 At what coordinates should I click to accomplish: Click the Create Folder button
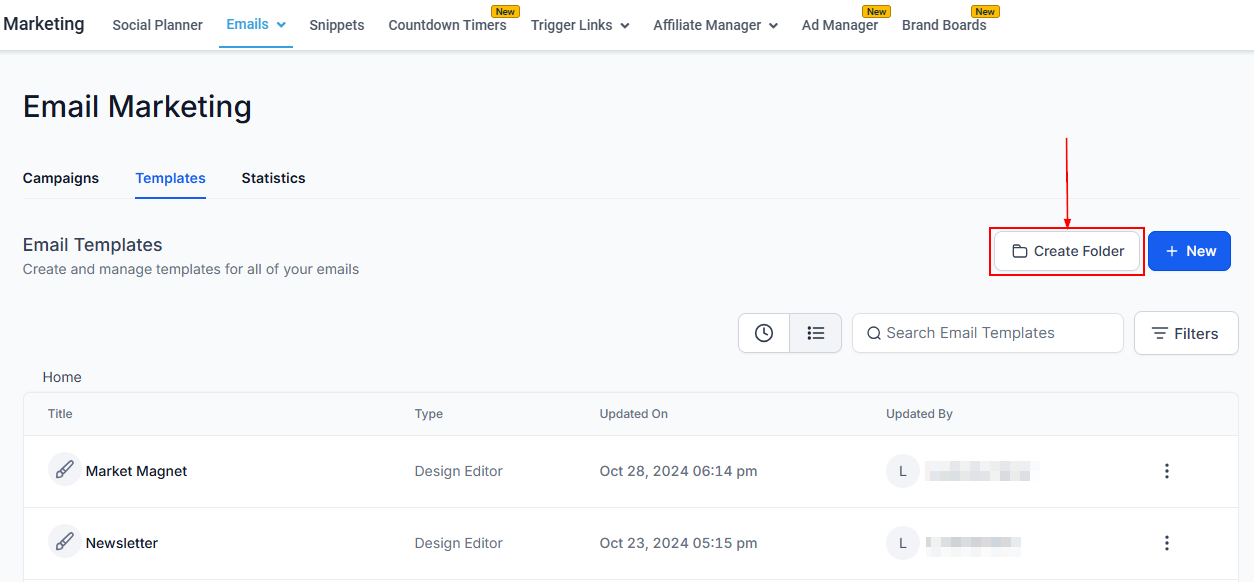pyautogui.click(x=1067, y=251)
